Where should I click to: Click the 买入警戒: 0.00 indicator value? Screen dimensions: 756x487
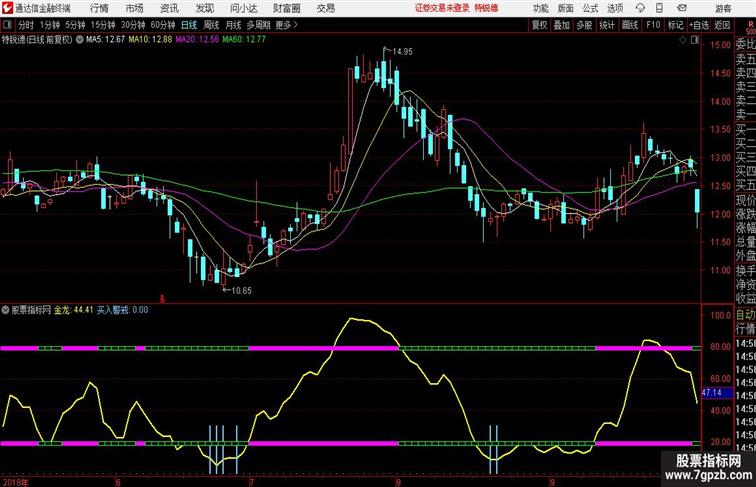click(122, 310)
